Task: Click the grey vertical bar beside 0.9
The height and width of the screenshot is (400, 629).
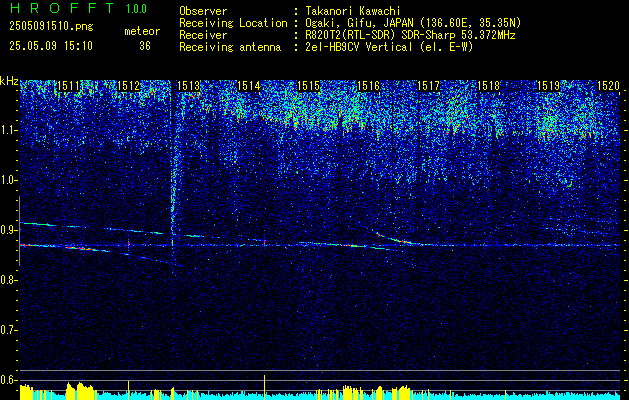Action: 19,231
